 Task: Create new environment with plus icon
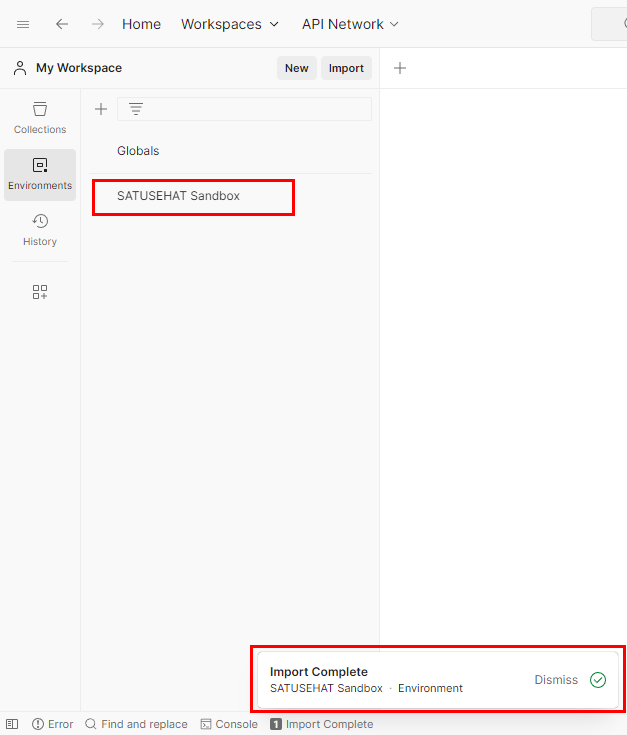pos(101,109)
